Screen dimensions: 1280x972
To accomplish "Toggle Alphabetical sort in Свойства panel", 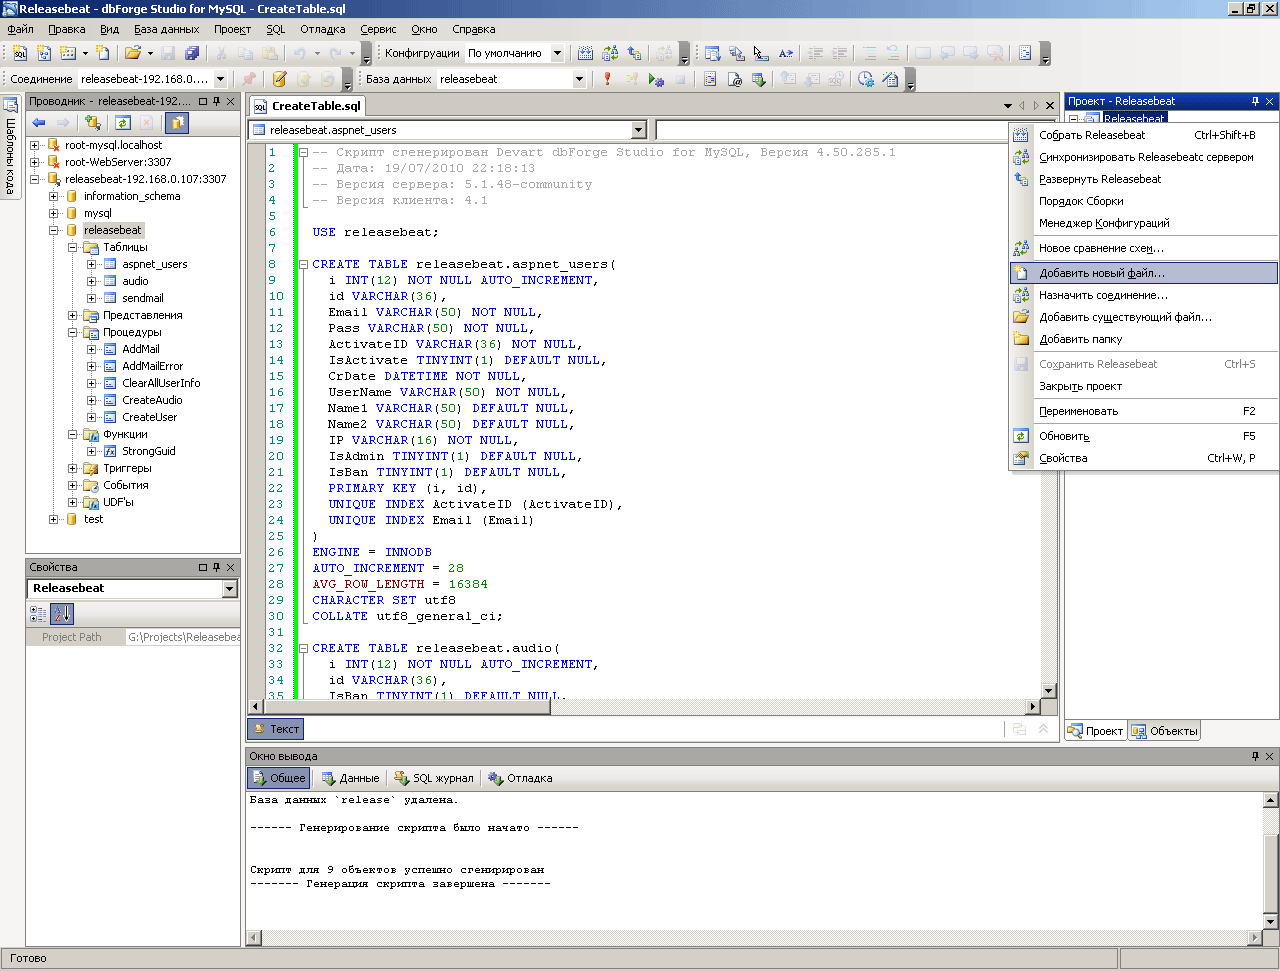I will tap(62, 614).
